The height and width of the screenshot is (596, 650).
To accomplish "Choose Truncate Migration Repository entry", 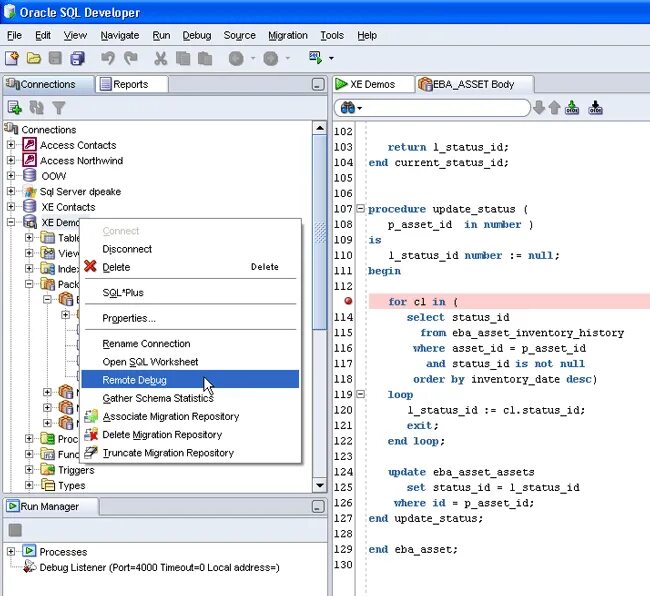I will pos(190,453).
